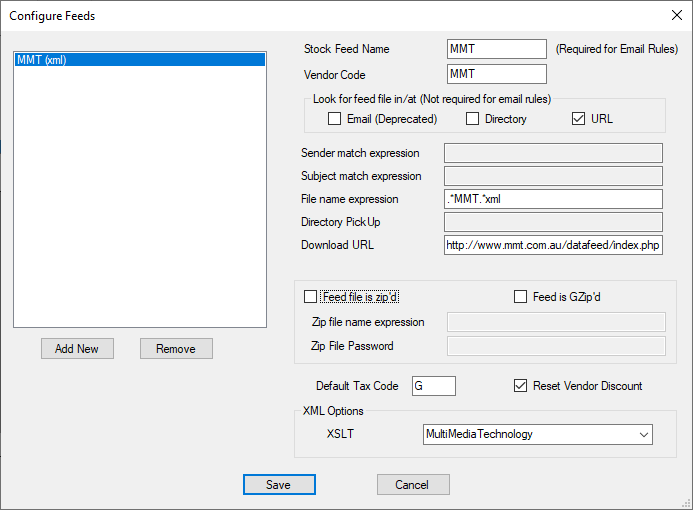Uncheck the URL checkbox
This screenshot has height=510, width=693.
(x=578, y=119)
